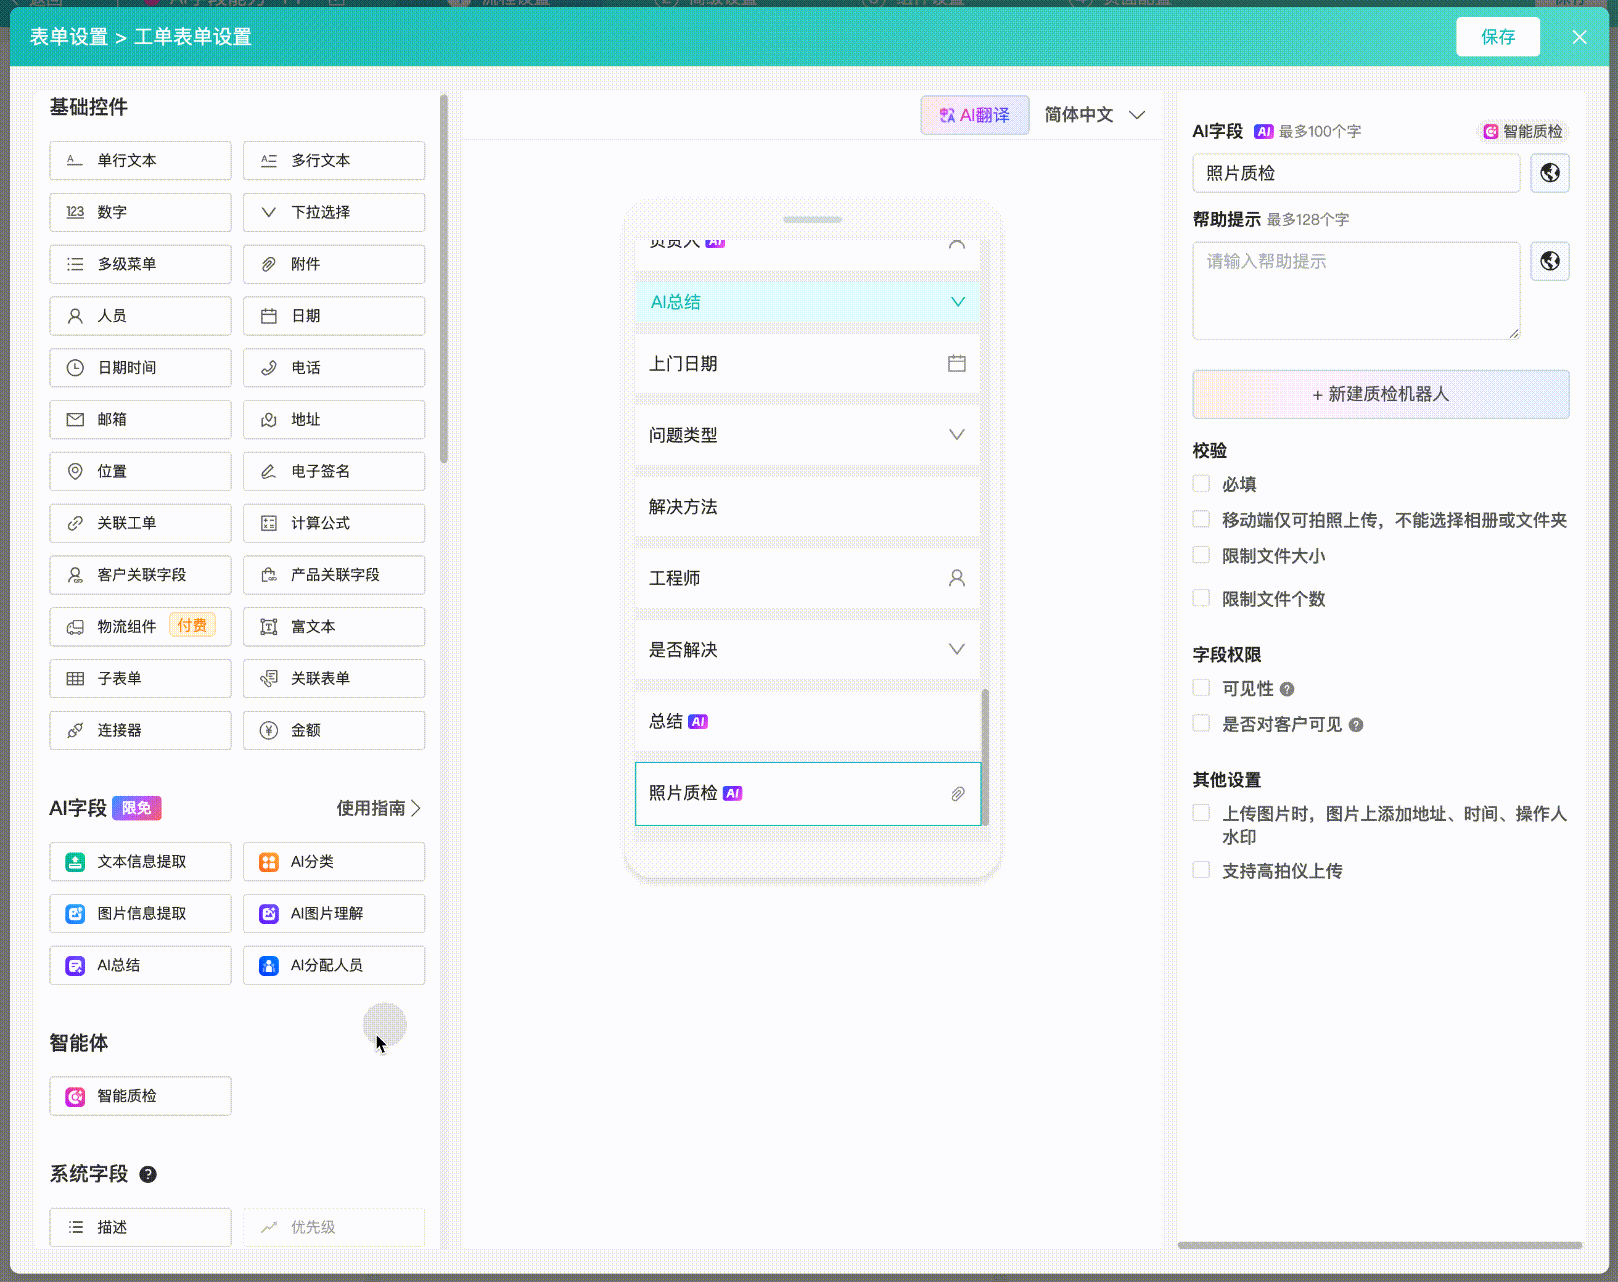
Task: Click the 邮箱 envelope icon
Action: [x=75, y=420]
